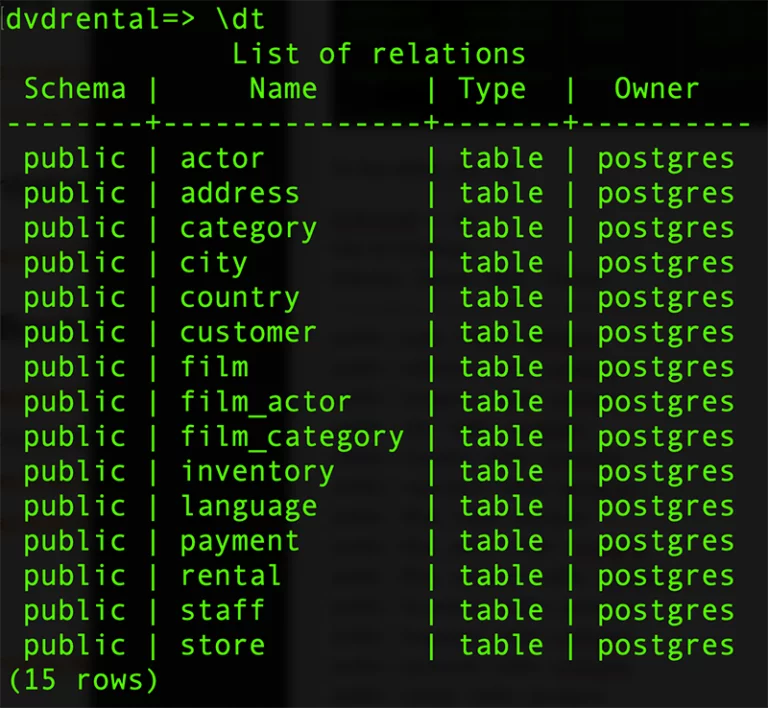Select the 'language' table name
This screenshot has width=768, height=708.
click(x=248, y=507)
